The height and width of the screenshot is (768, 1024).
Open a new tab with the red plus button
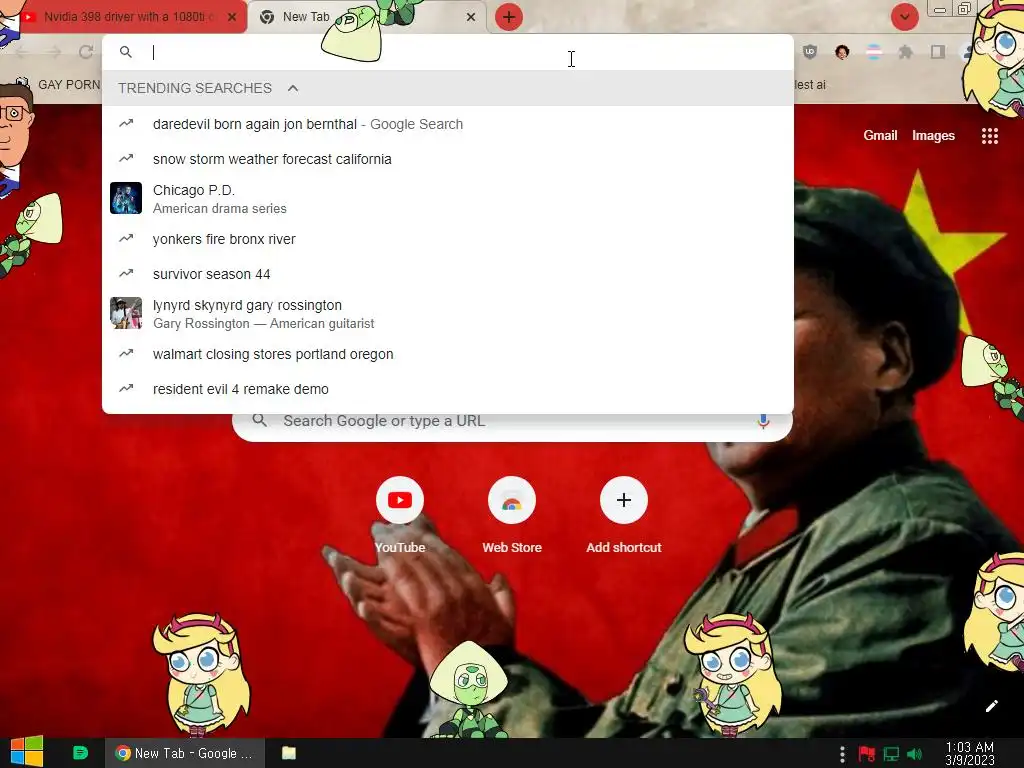coord(509,17)
